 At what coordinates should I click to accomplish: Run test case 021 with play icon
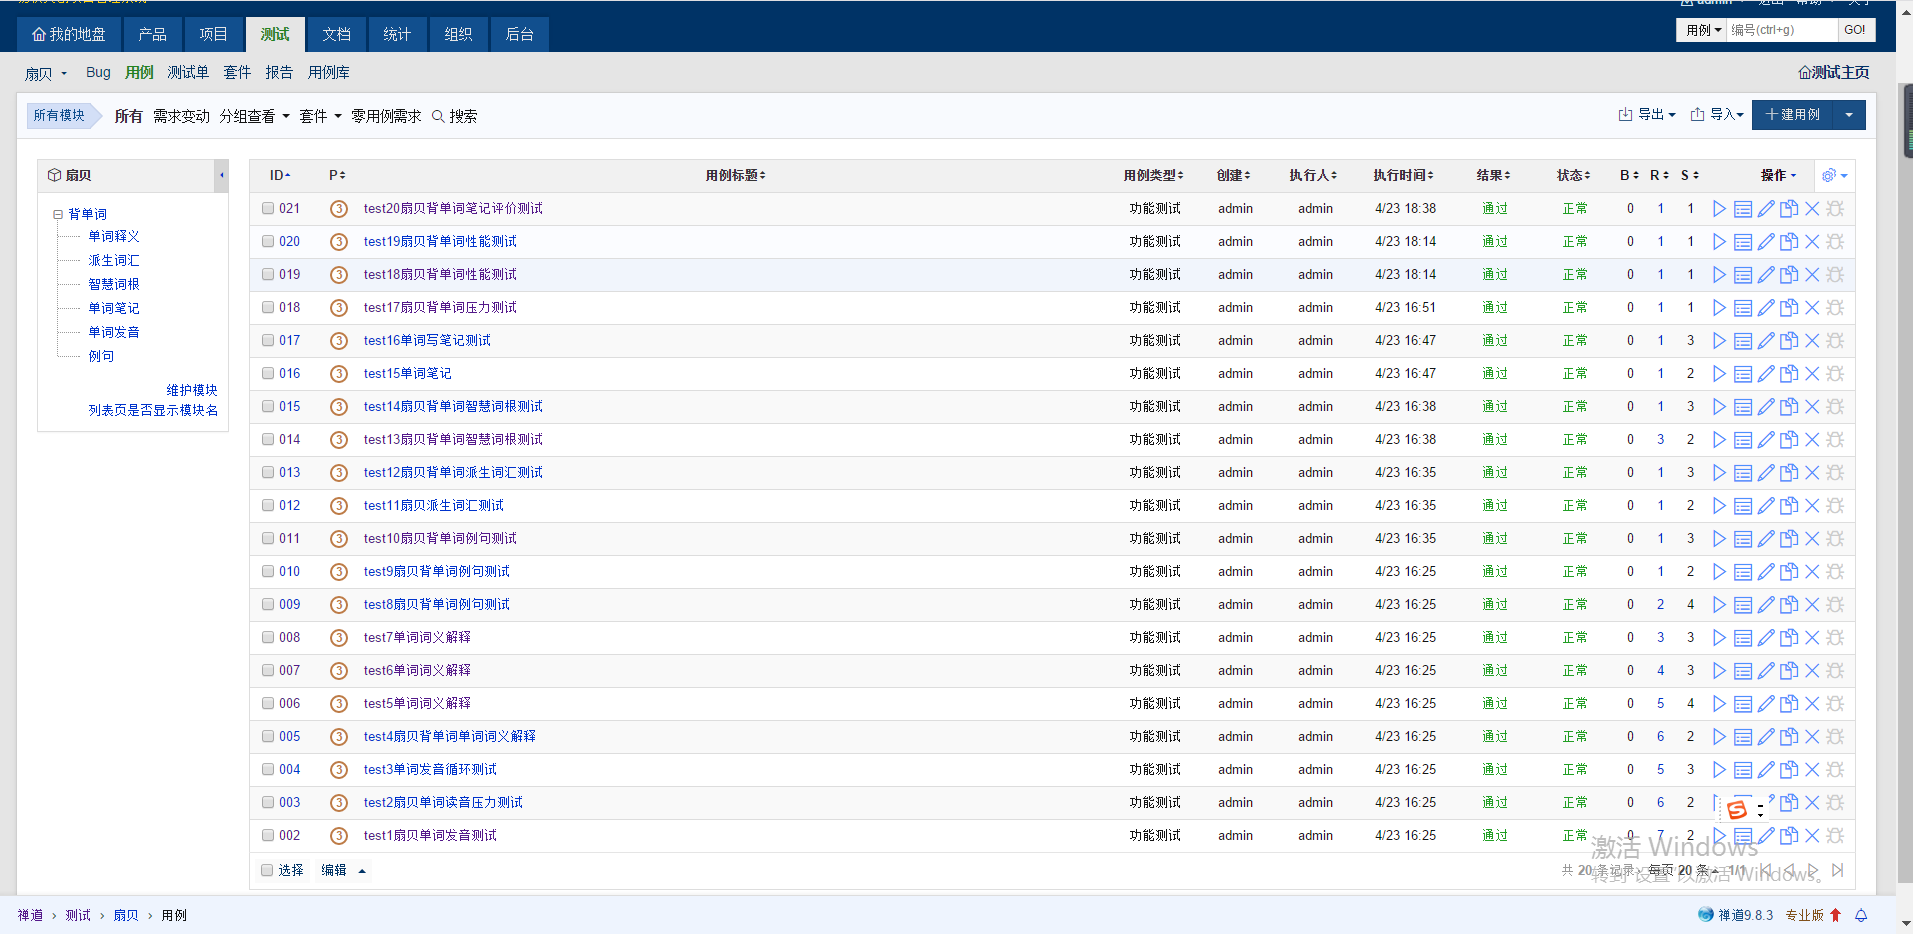tap(1719, 209)
